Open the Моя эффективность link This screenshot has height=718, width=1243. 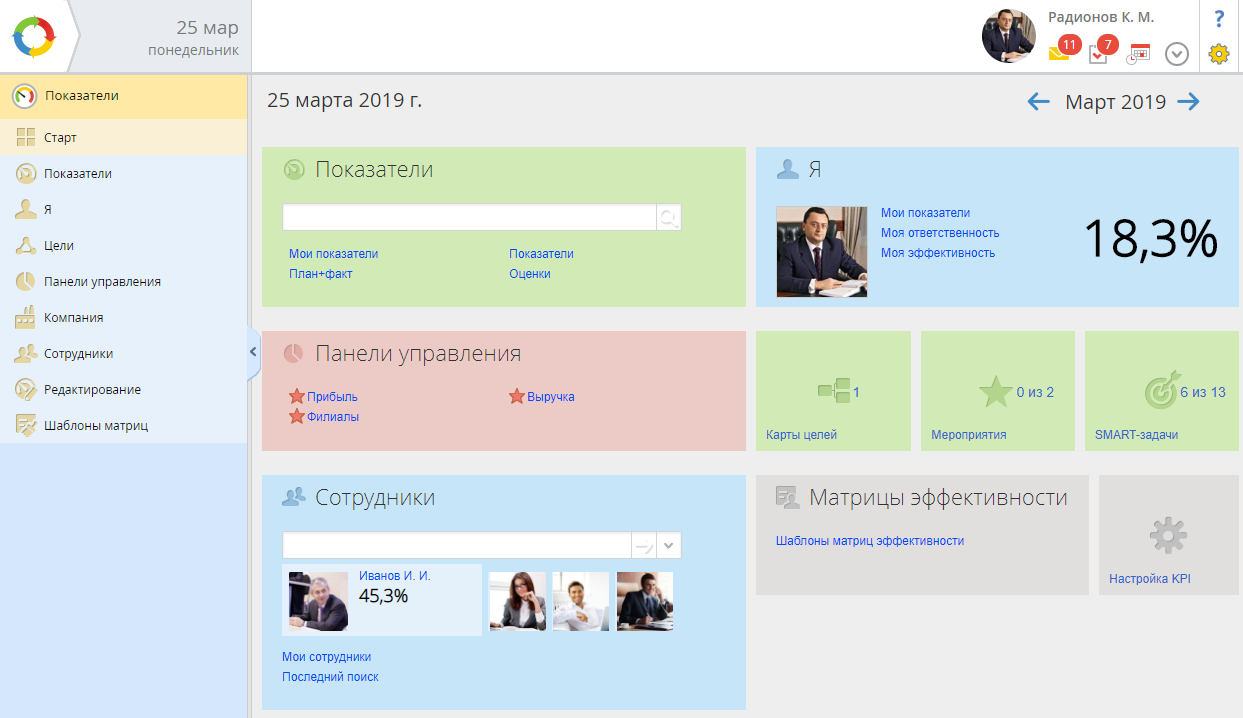[937, 253]
